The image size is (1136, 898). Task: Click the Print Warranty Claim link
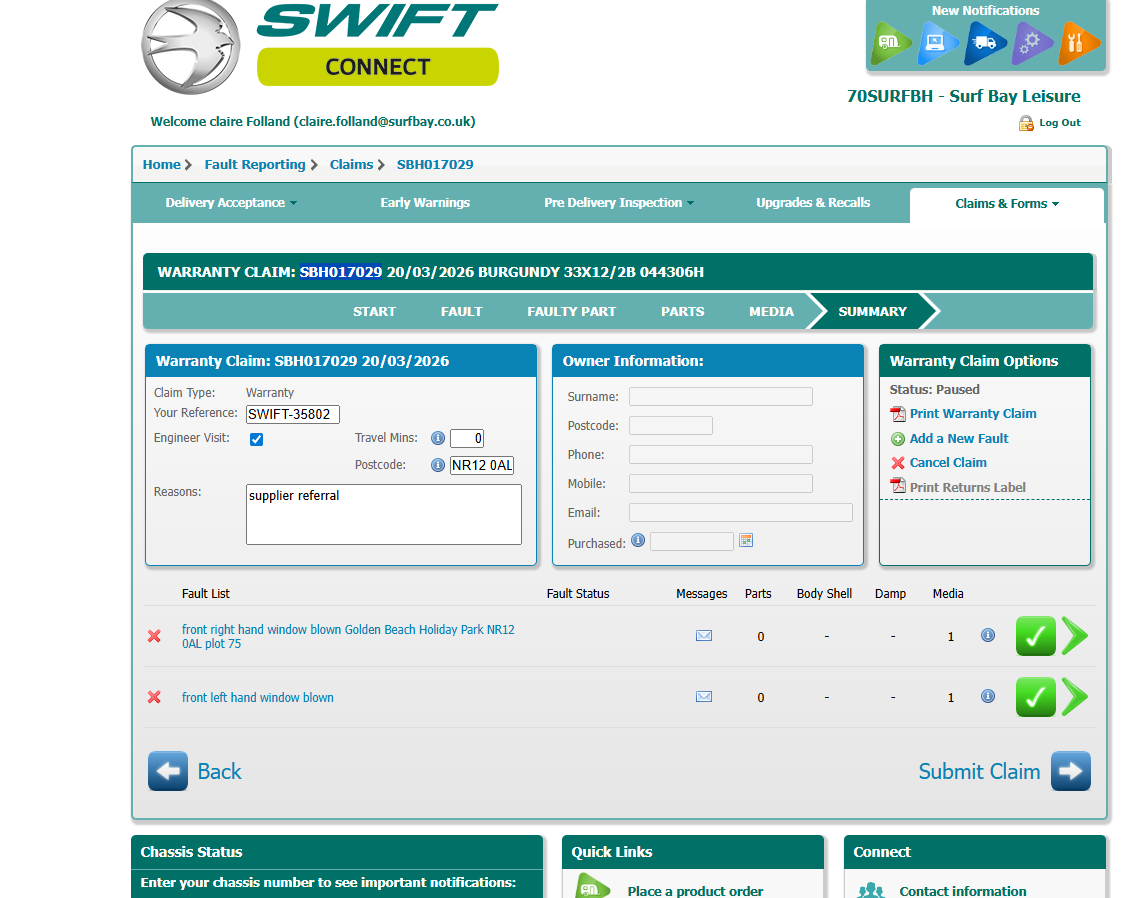[x=973, y=414]
